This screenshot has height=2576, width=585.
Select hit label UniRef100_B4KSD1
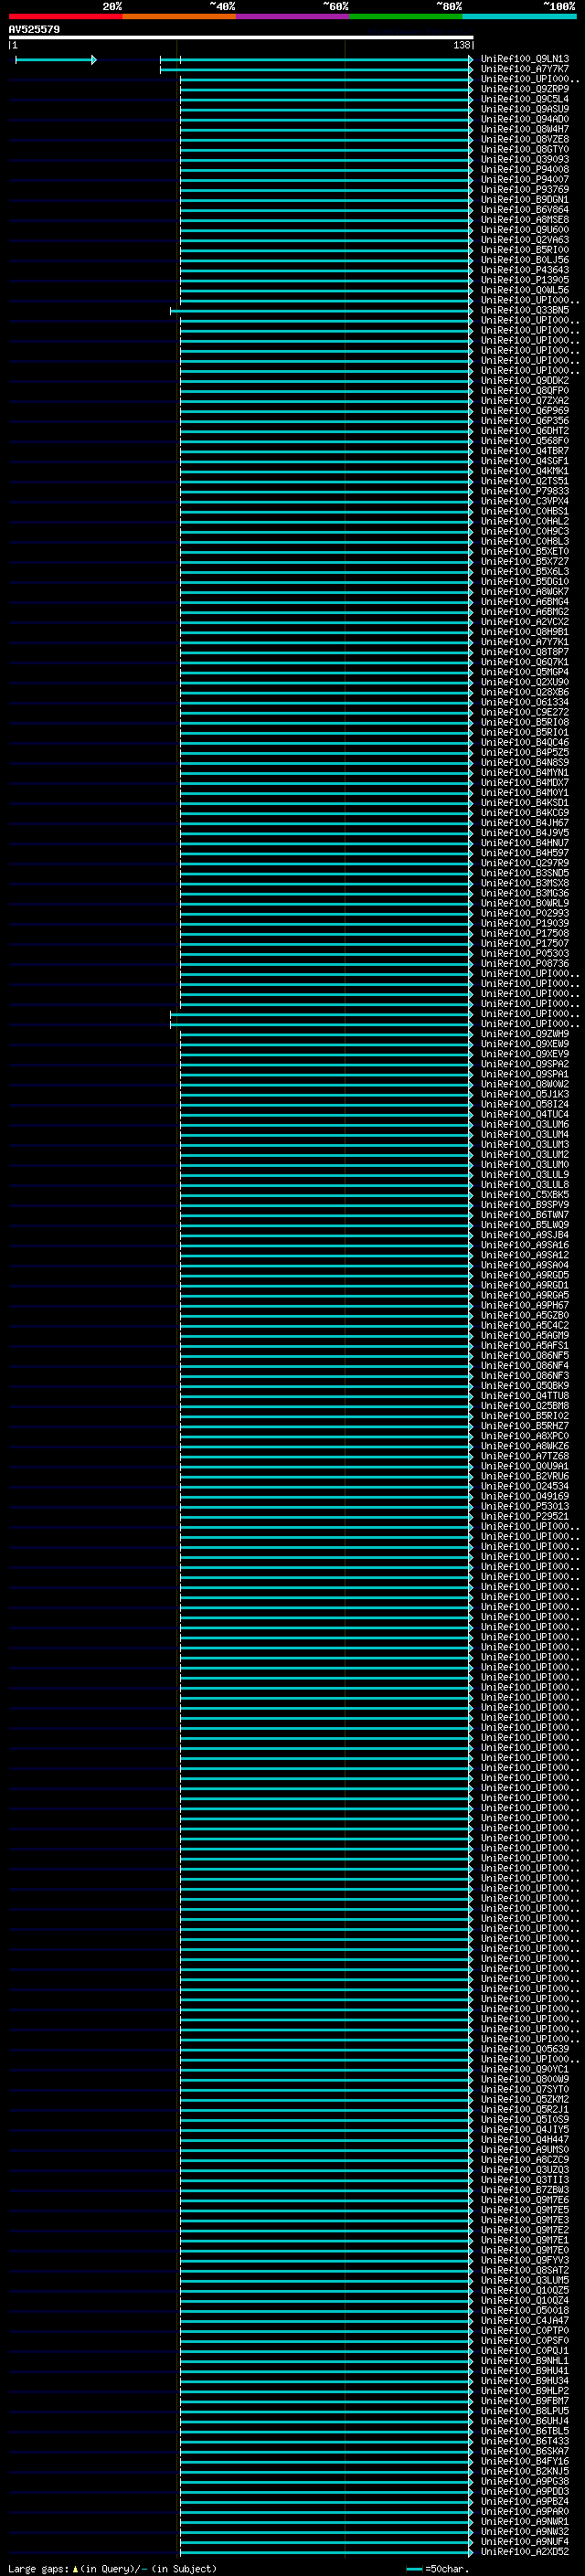click(525, 802)
